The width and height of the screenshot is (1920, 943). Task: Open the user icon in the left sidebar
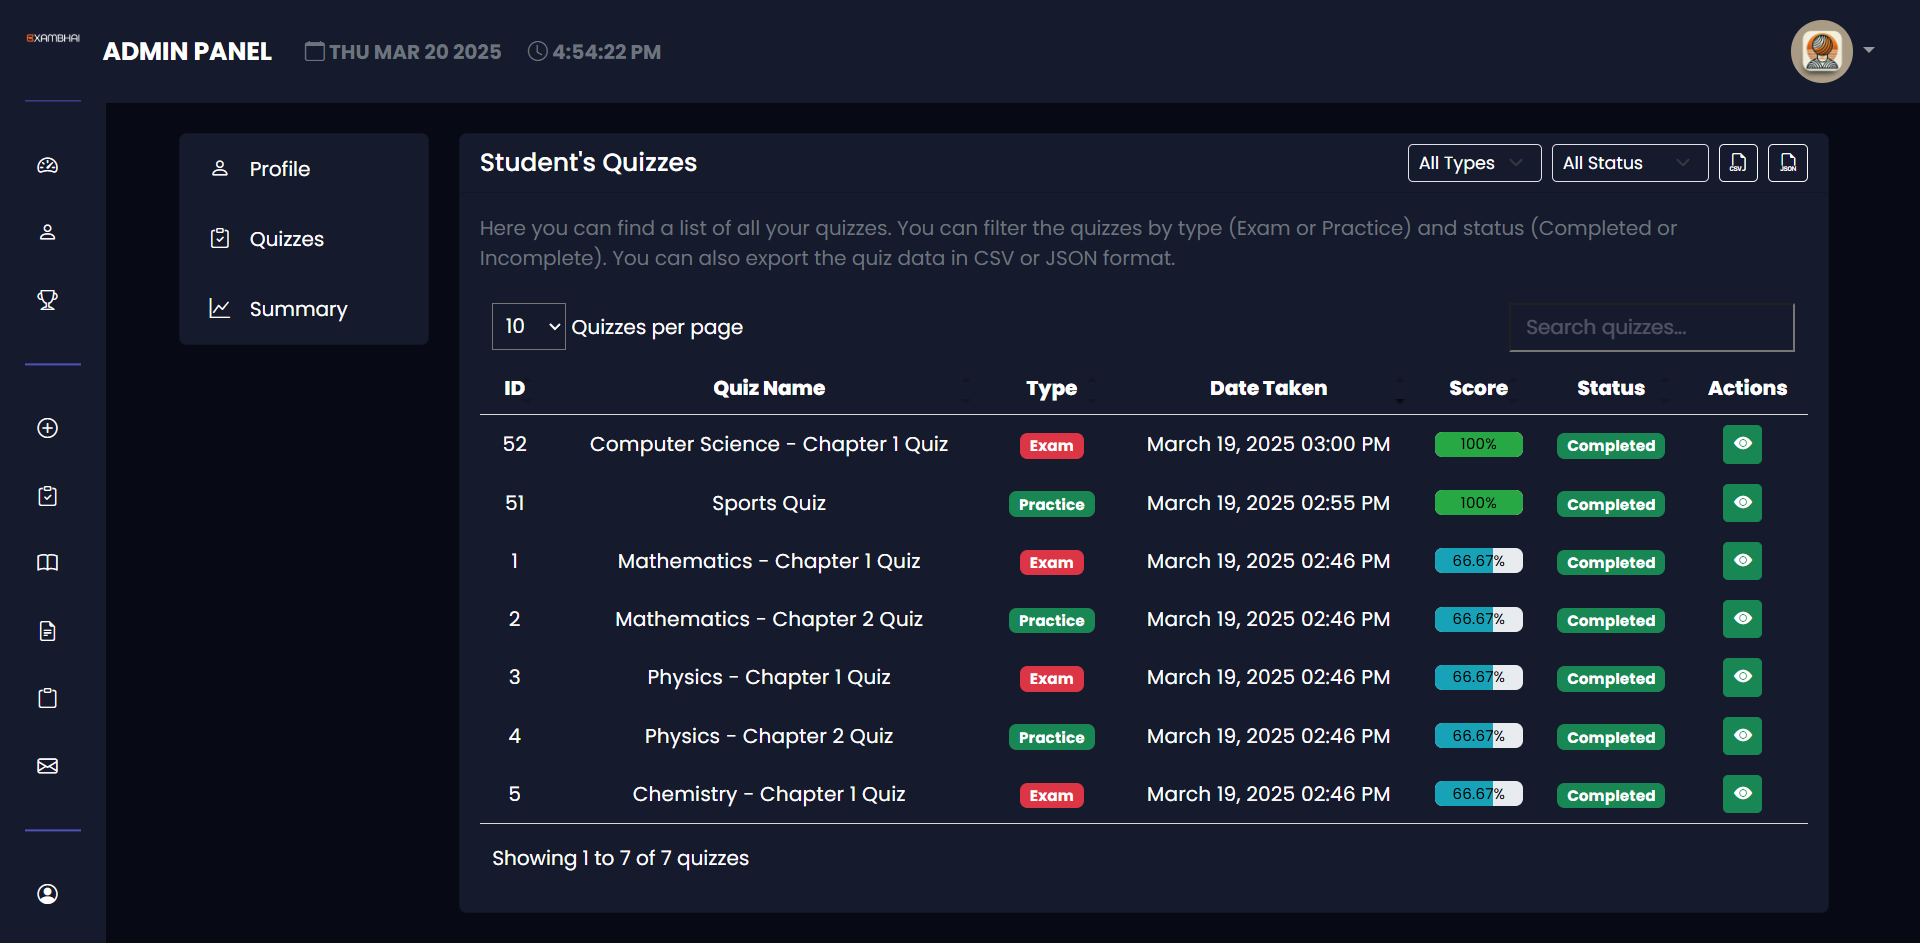click(47, 232)
